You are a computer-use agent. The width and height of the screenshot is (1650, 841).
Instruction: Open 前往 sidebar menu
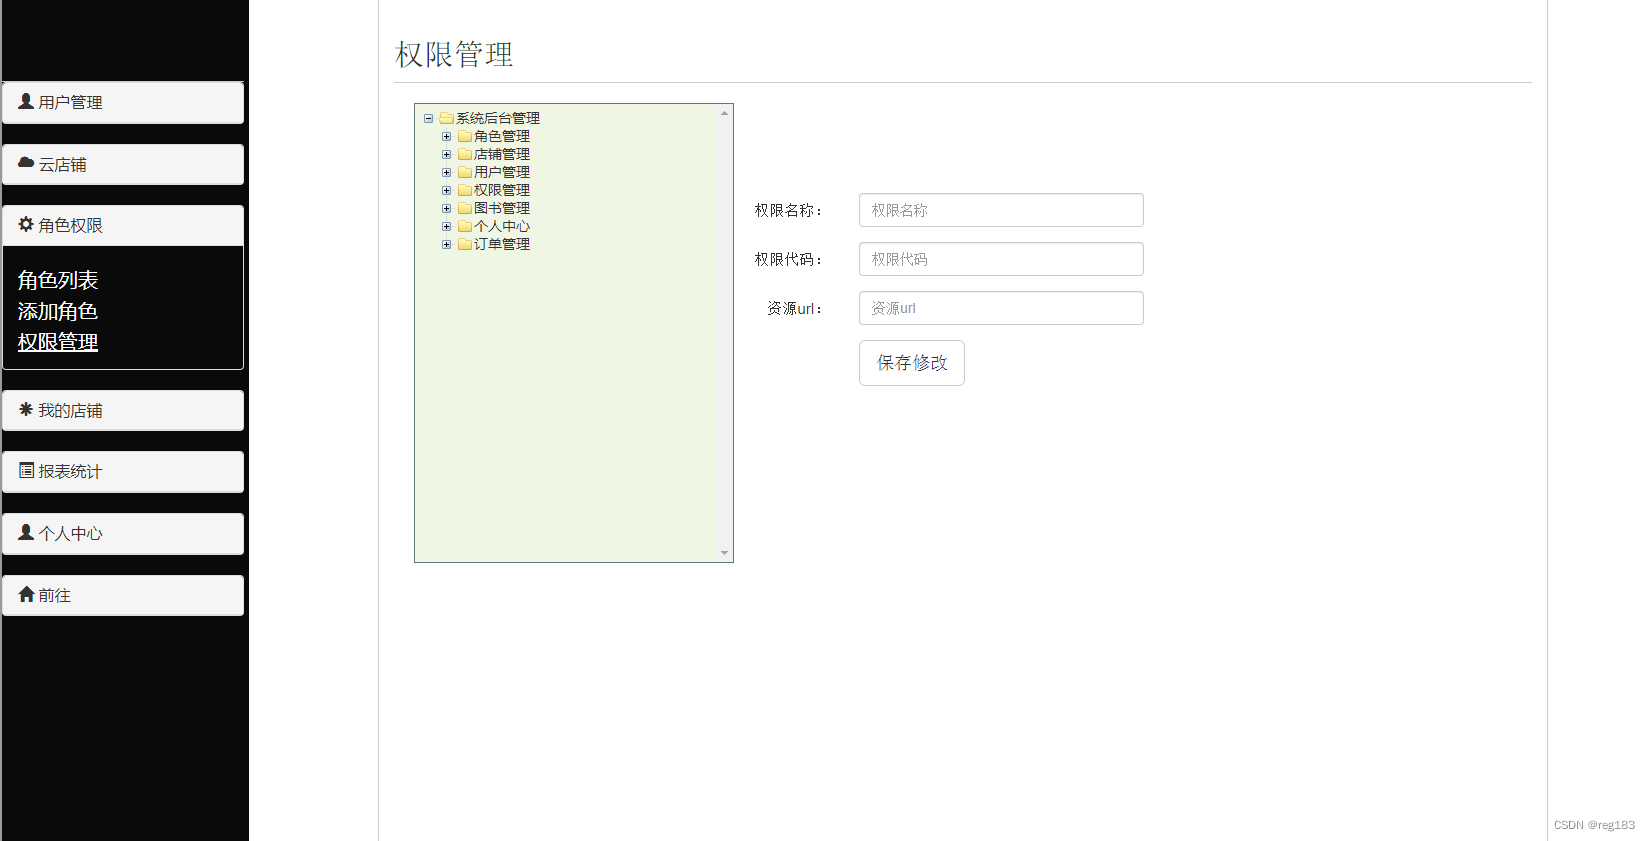pyautogui.click(x=123, y=595)
